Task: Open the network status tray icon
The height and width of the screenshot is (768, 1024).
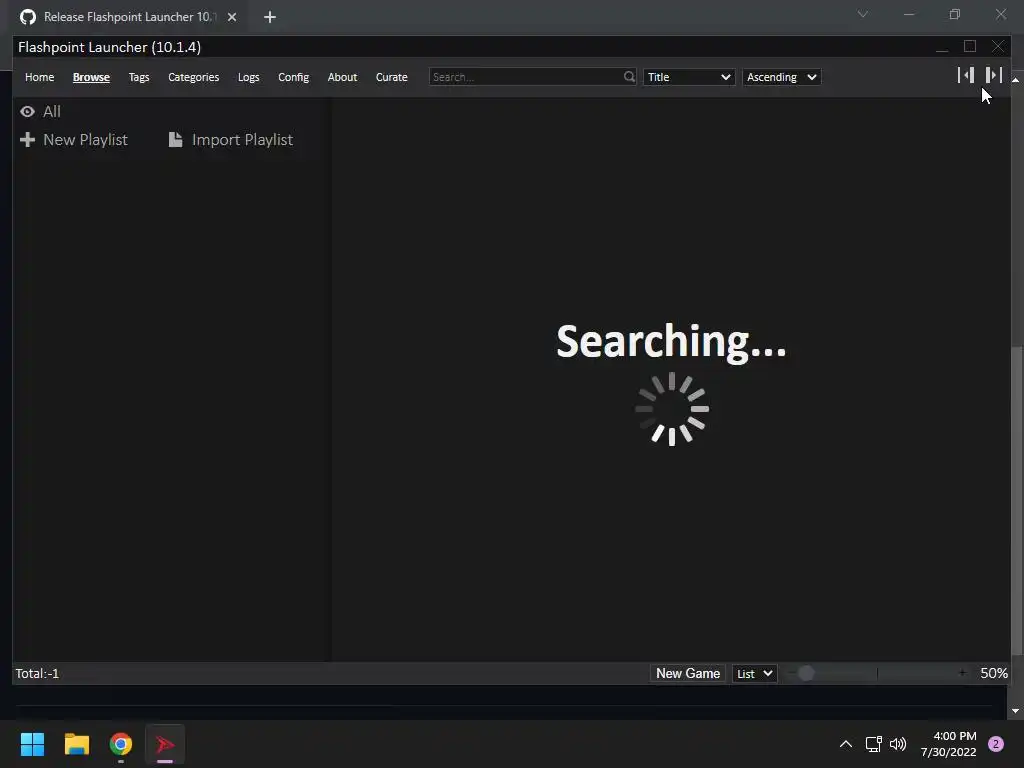Action: [x=873, y=744]
